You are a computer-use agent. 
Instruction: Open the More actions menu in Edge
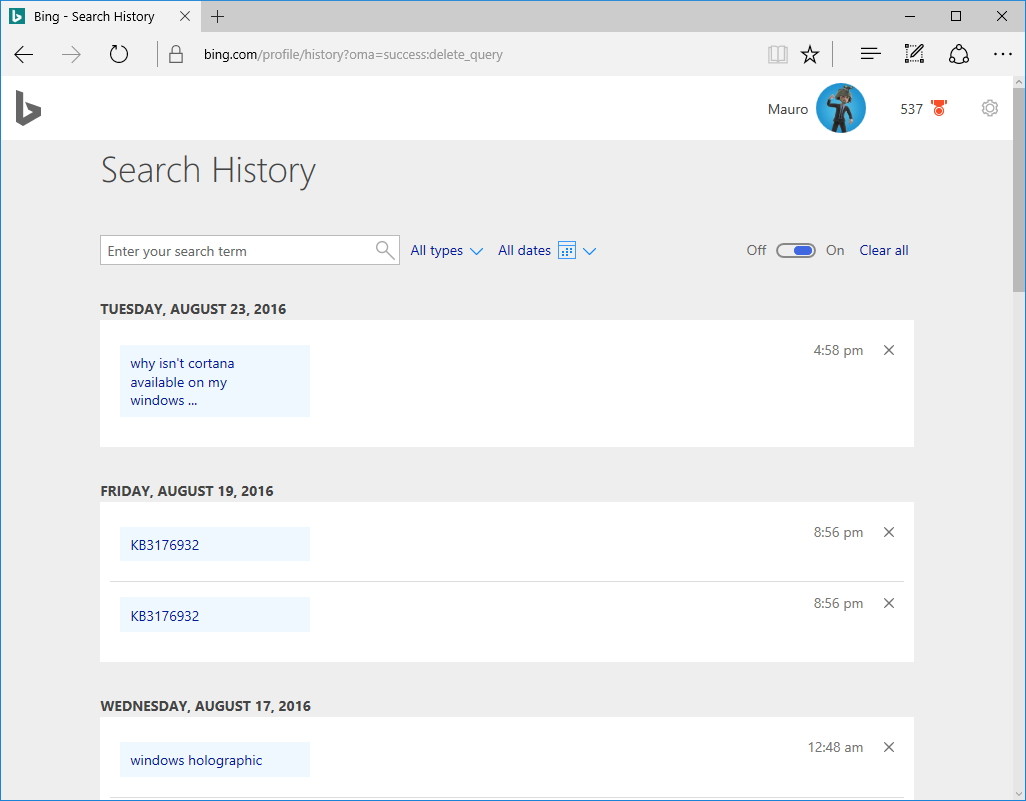(x=1003, y=54)
